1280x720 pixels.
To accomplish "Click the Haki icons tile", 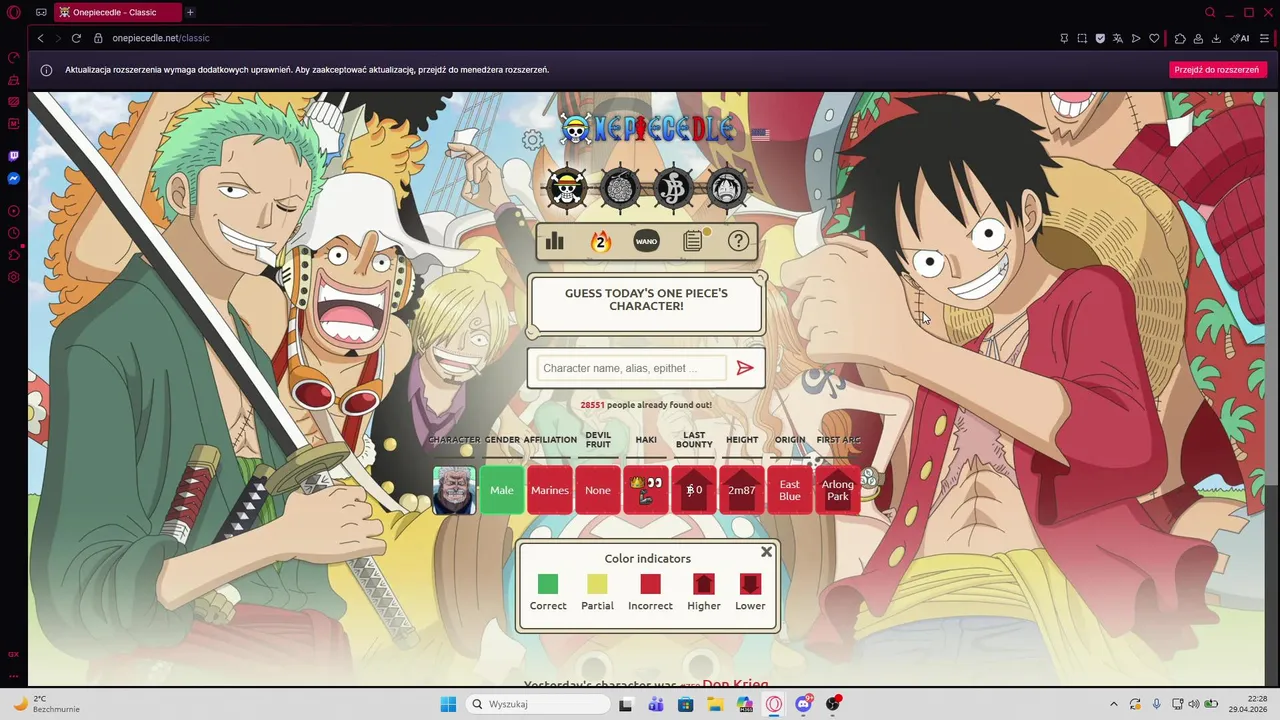I will pos(646,490).
